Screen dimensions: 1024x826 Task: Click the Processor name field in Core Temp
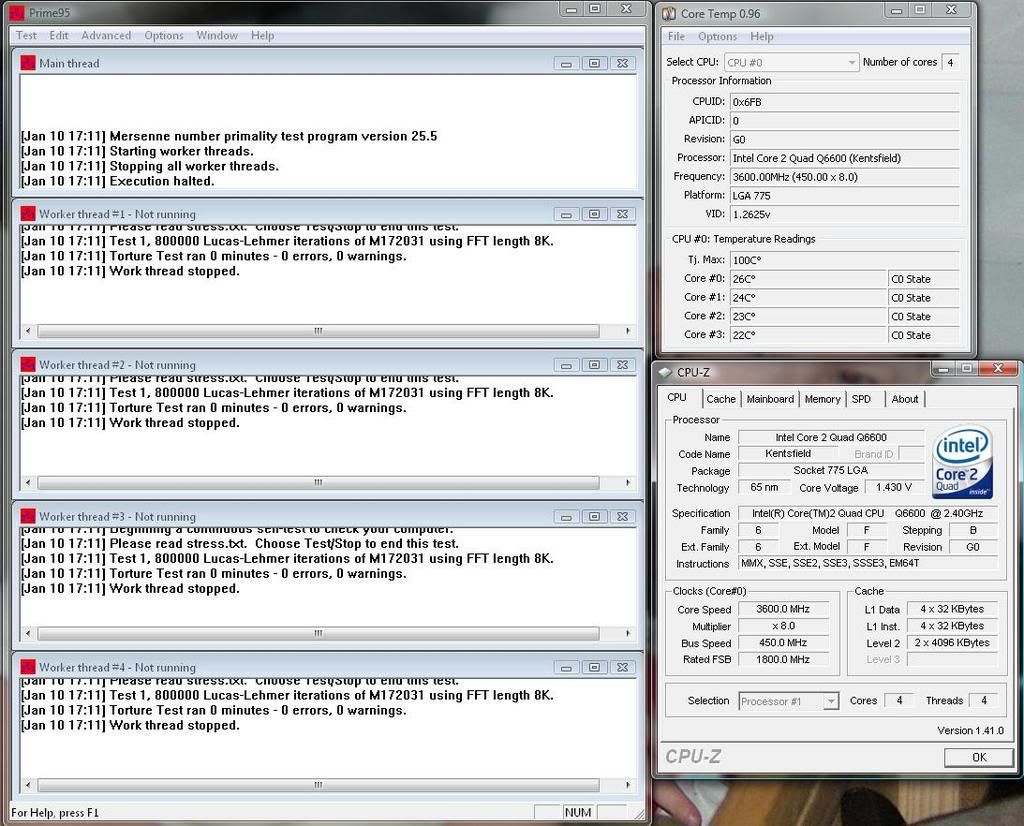[844, 158]
